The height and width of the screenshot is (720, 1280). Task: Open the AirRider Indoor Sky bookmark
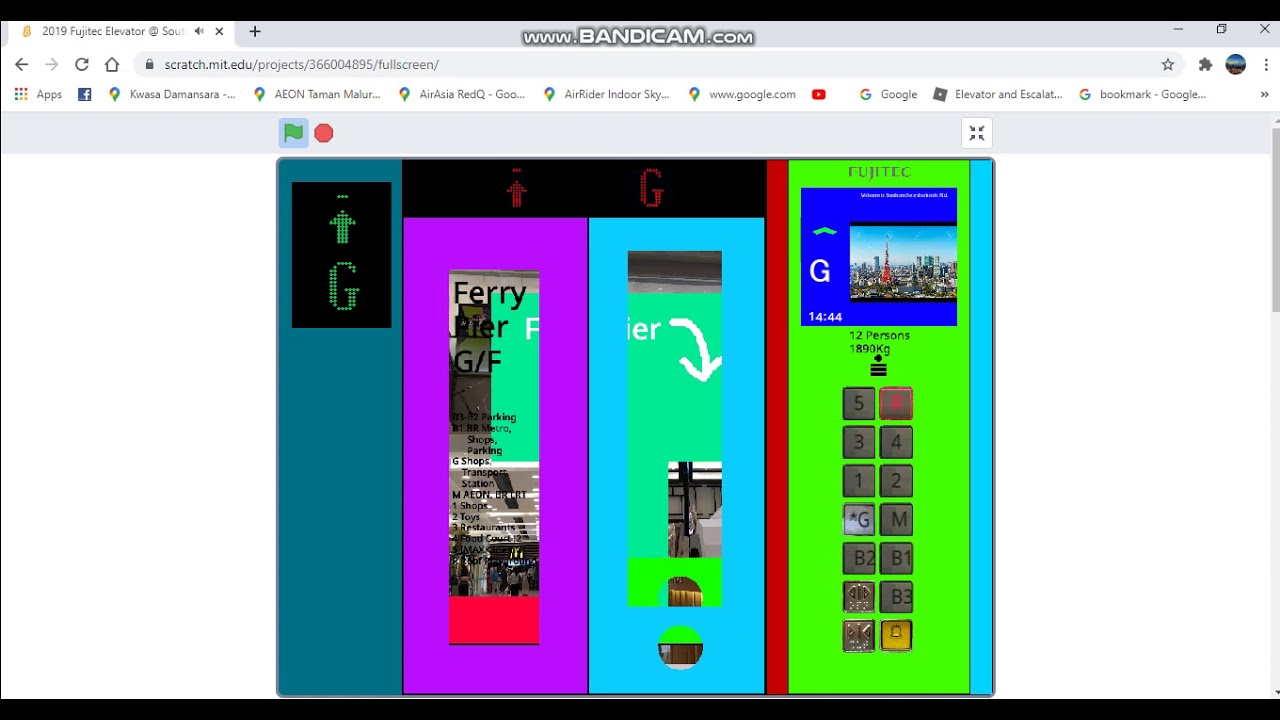tap(607, 94)
